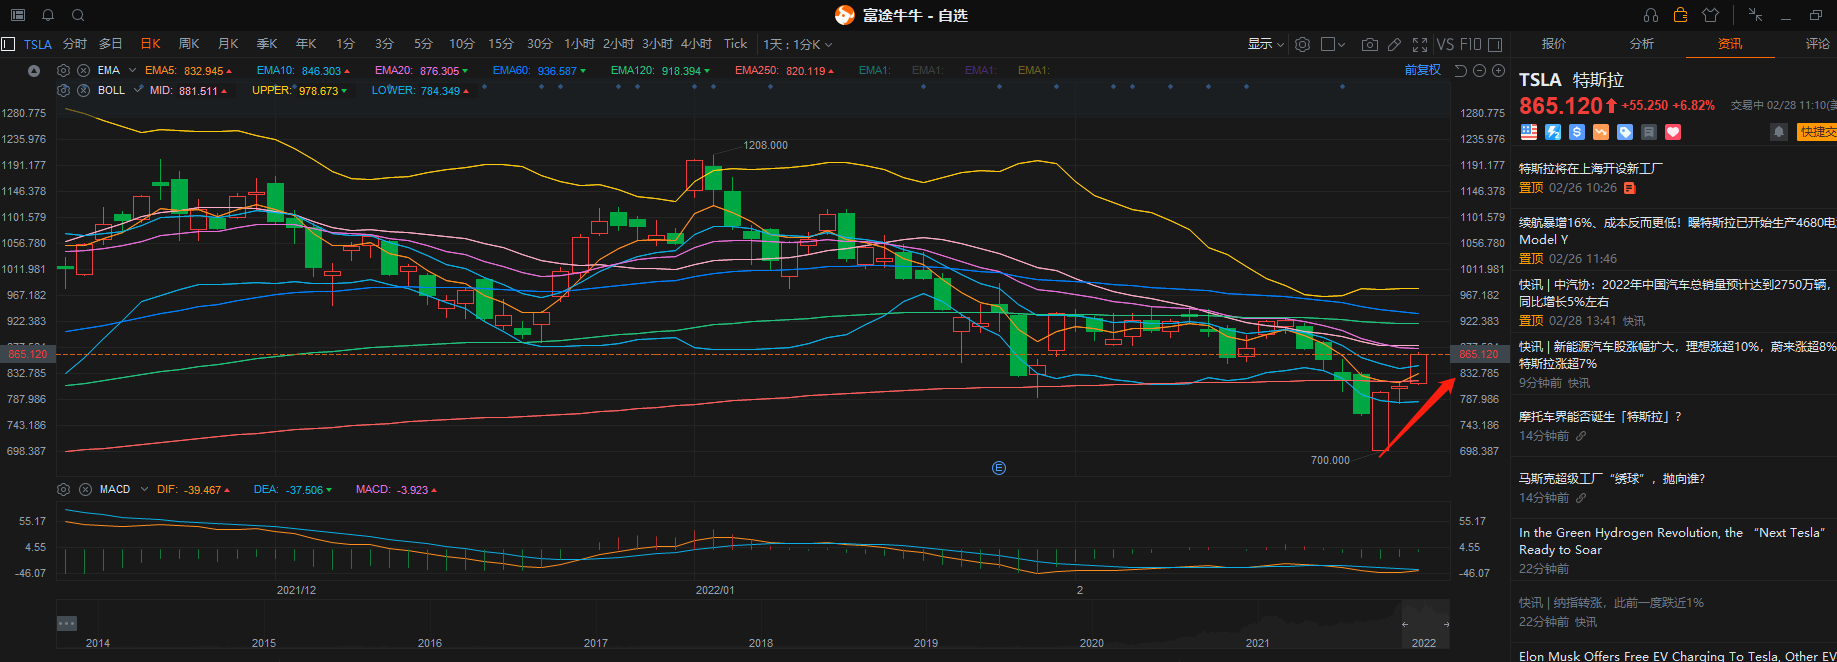The width and height of the screenshot is (1837, 662).
Task: Click the US flag market icon
Action: pos(1529,132)
